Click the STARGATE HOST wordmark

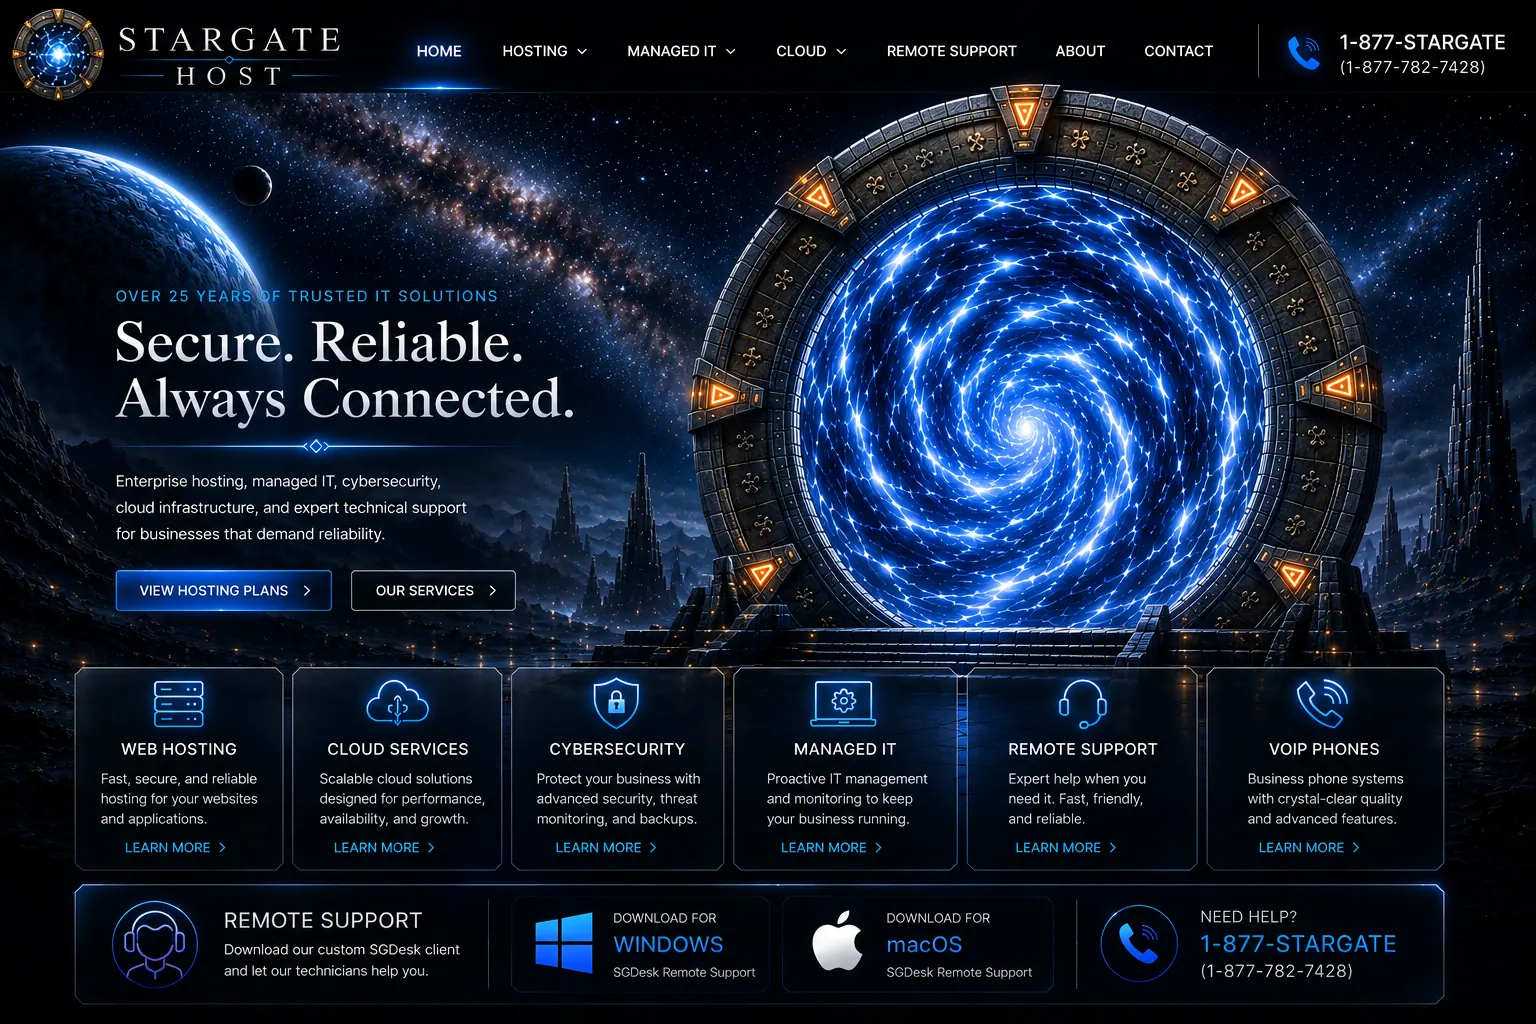tap(230, 56)
